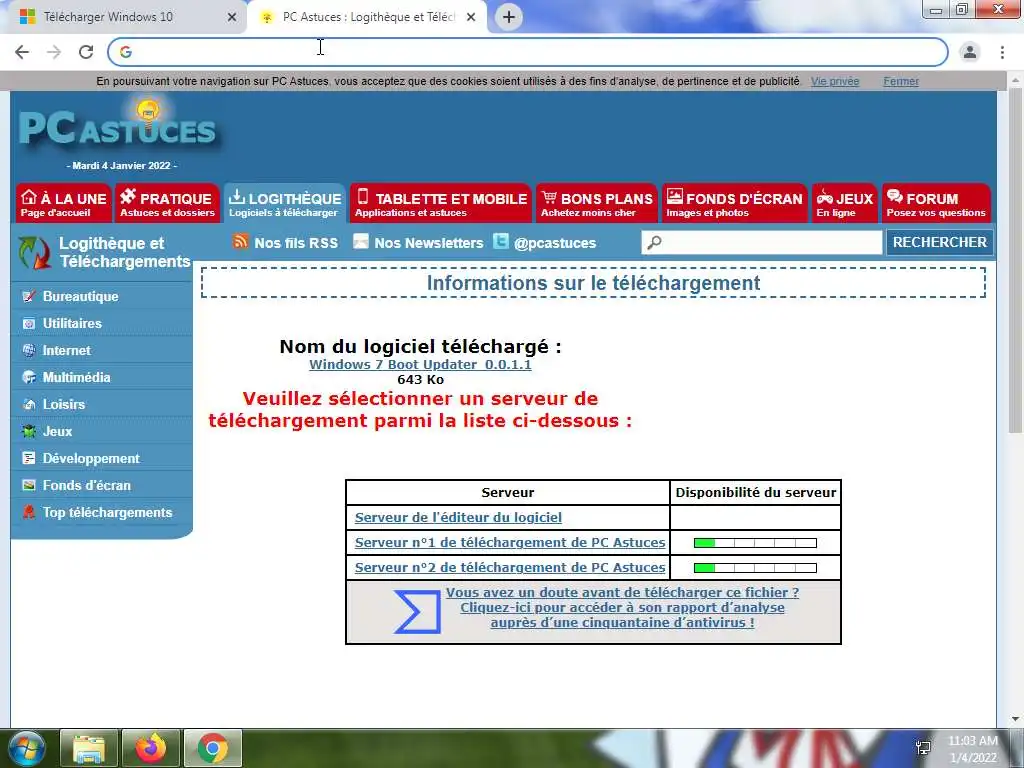Viewport: 1024px width, 768px height.
Task: Click the Logithèque et Téléchargements arrows icon
Action: click(35, 253)
